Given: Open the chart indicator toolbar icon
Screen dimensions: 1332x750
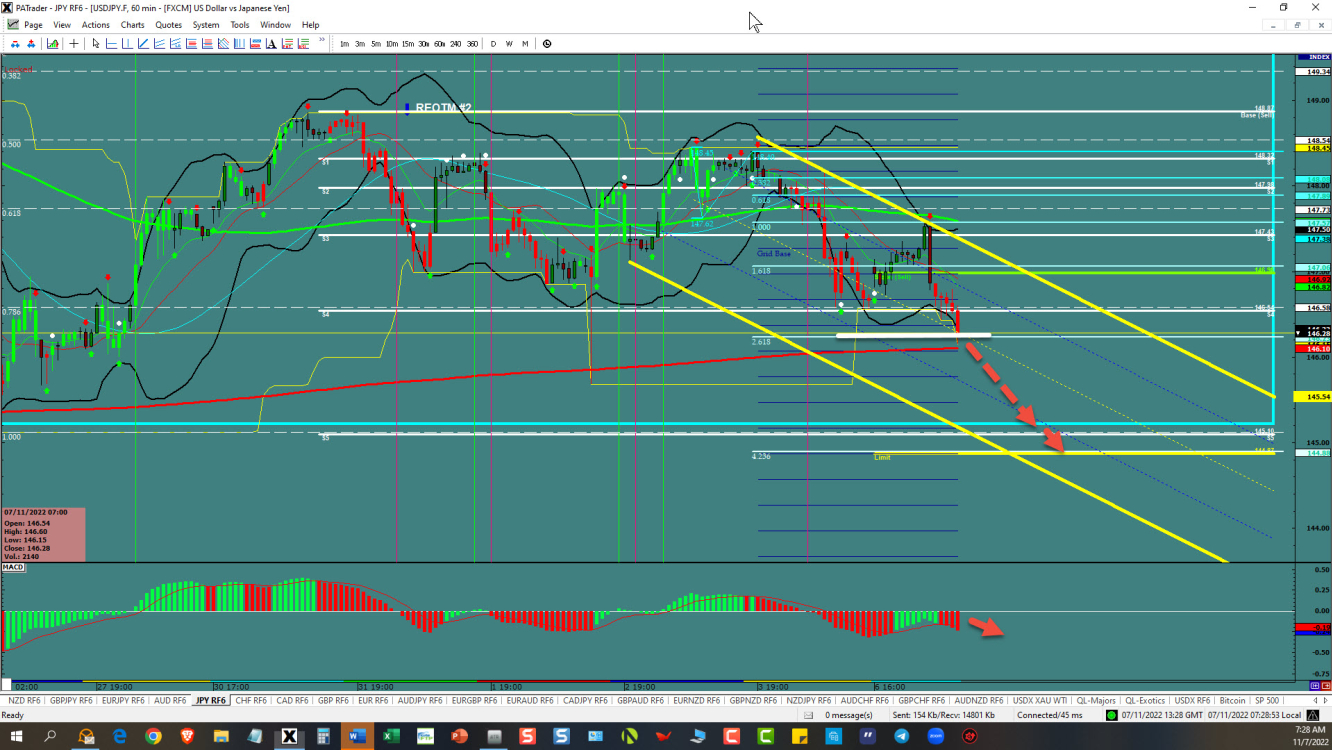Looking at the screenshot, I should pos(52,43).
